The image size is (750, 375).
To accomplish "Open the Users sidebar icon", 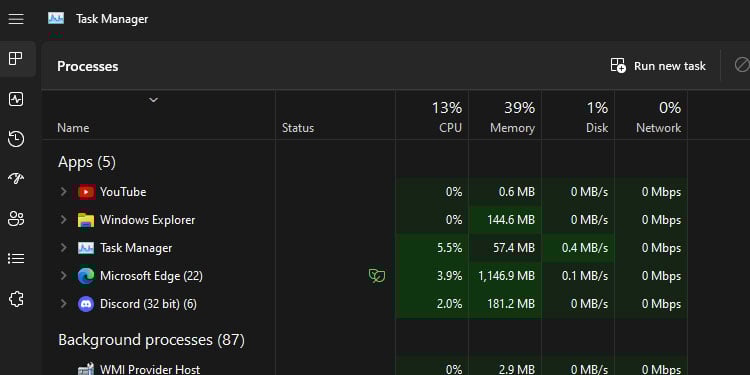I will (x=16, y=219).
